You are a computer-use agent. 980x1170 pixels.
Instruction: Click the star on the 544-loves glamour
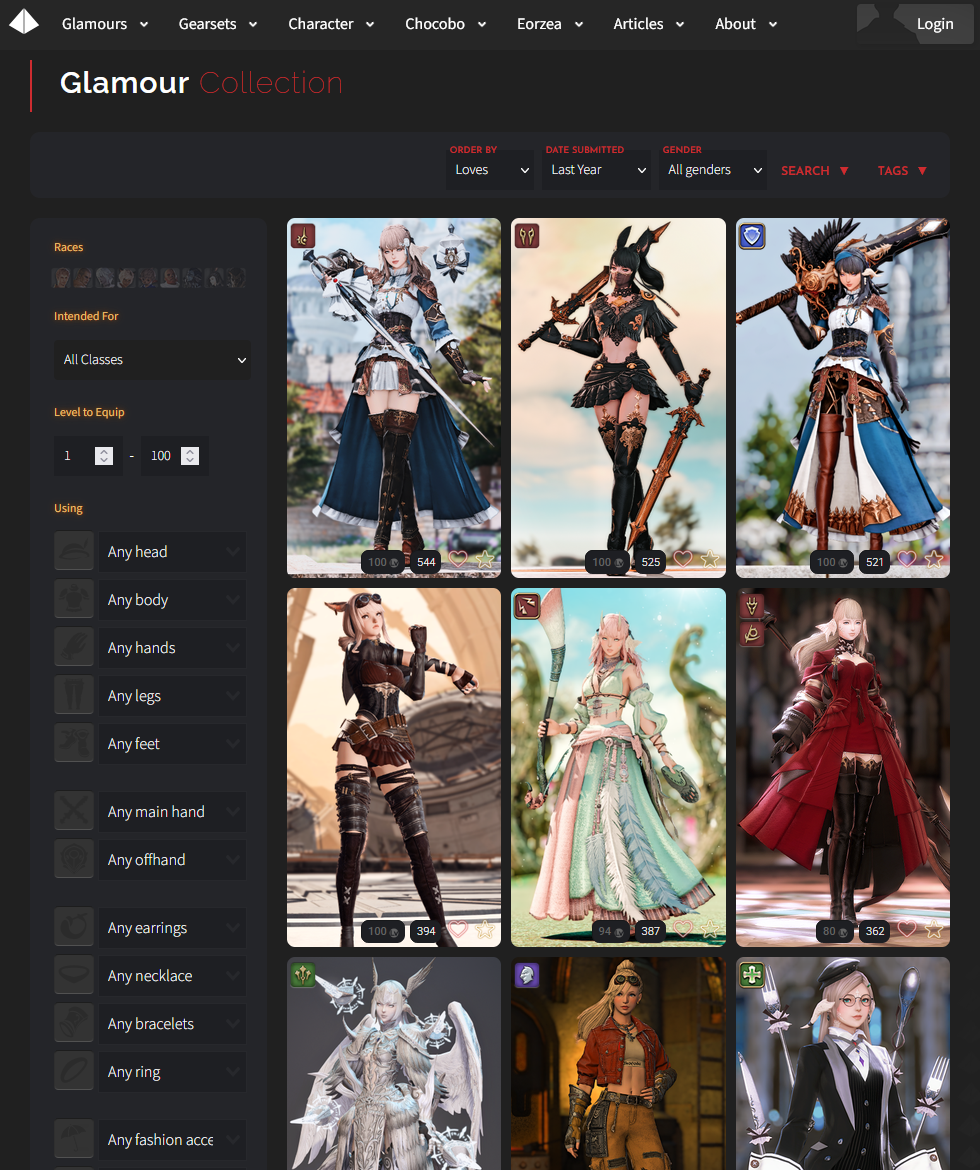[x=485, y=559]
